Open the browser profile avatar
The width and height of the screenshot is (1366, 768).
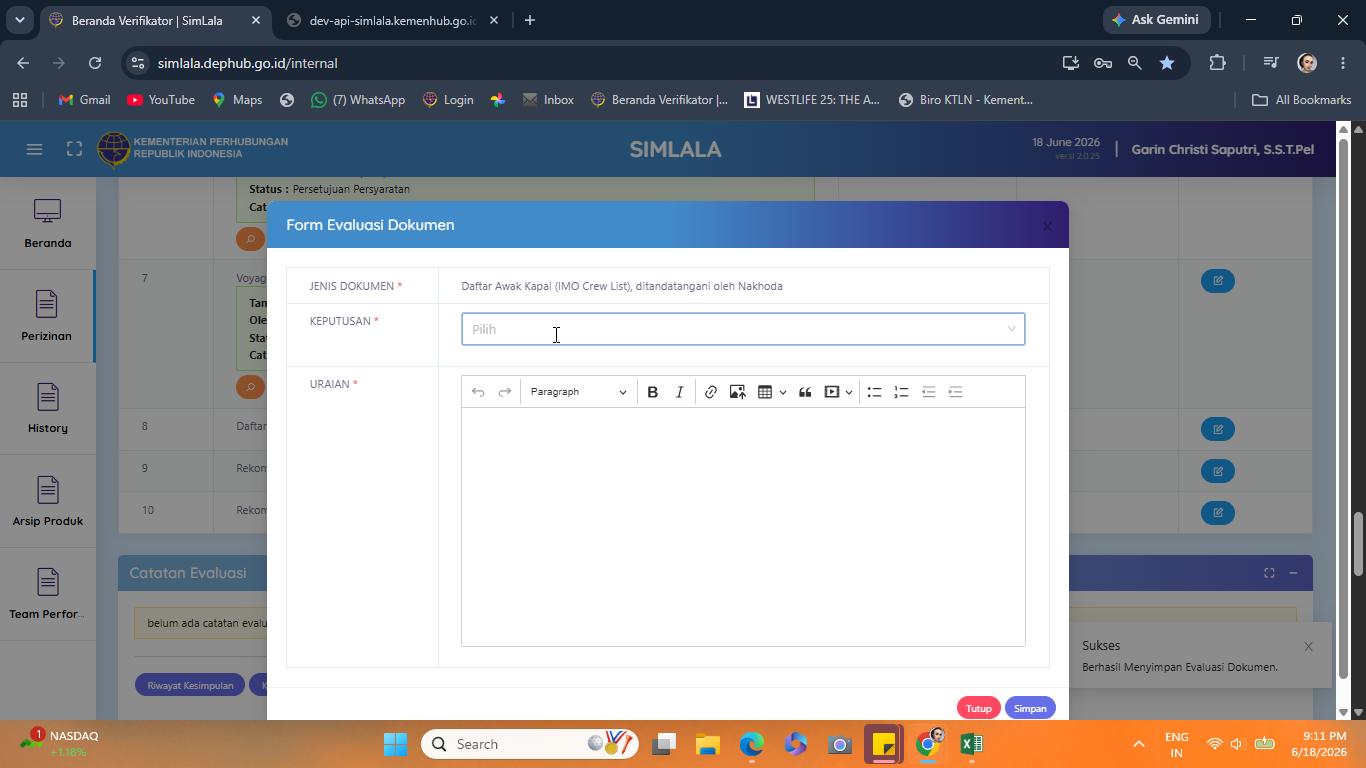(x=1307, y=63)
